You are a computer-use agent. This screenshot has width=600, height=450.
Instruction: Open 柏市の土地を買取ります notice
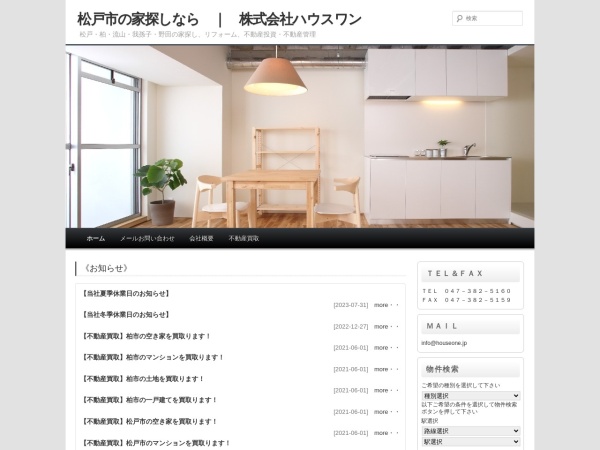(143, 379)
